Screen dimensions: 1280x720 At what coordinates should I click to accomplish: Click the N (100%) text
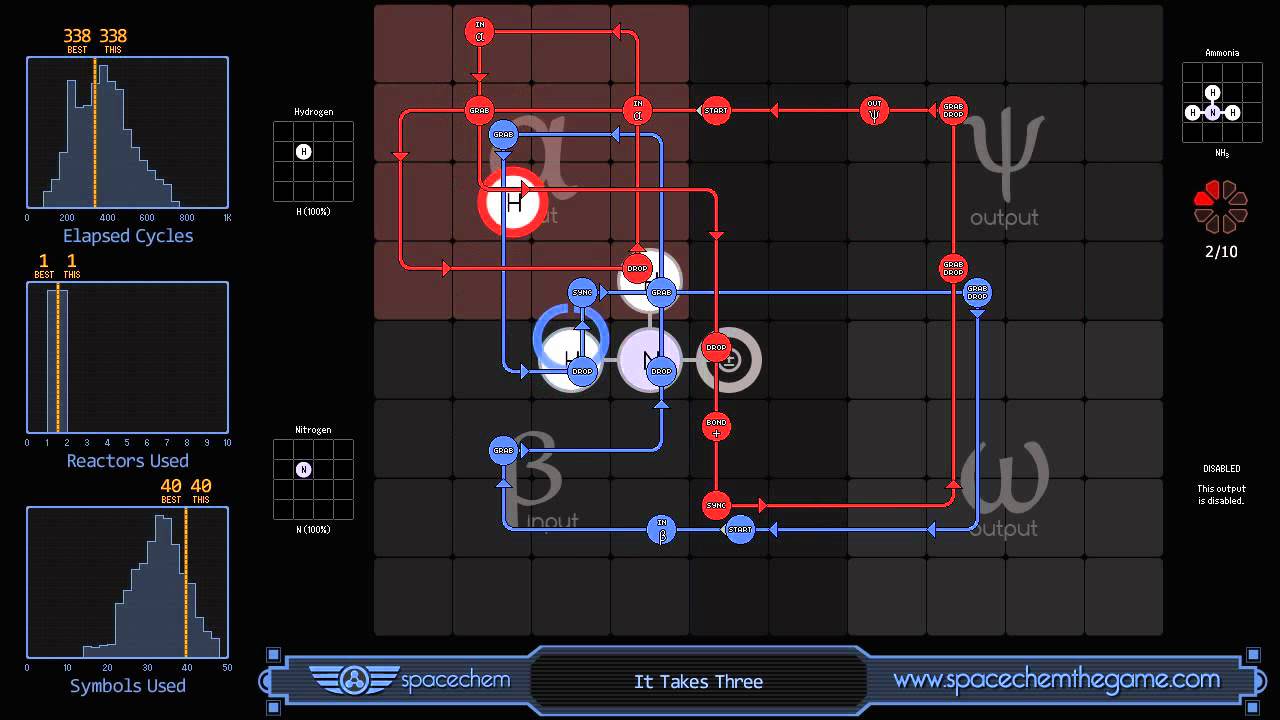tap(313, 530)
